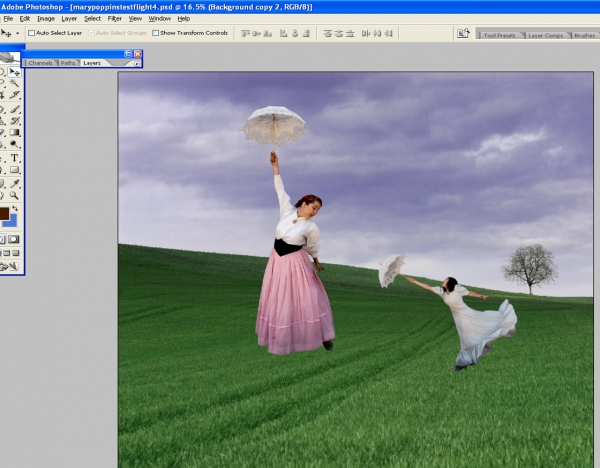Switch to the Channels tab
This screenshot has height=468, width=600.
[40, 63]
